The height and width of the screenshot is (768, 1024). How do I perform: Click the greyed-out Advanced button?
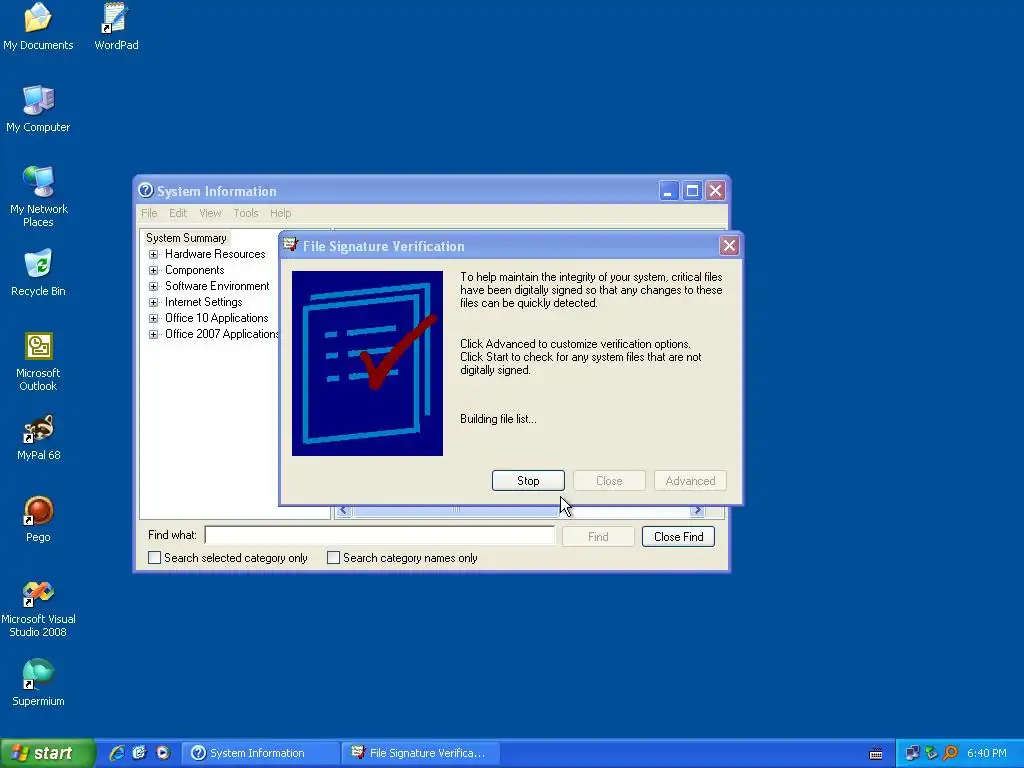point(690,481)
